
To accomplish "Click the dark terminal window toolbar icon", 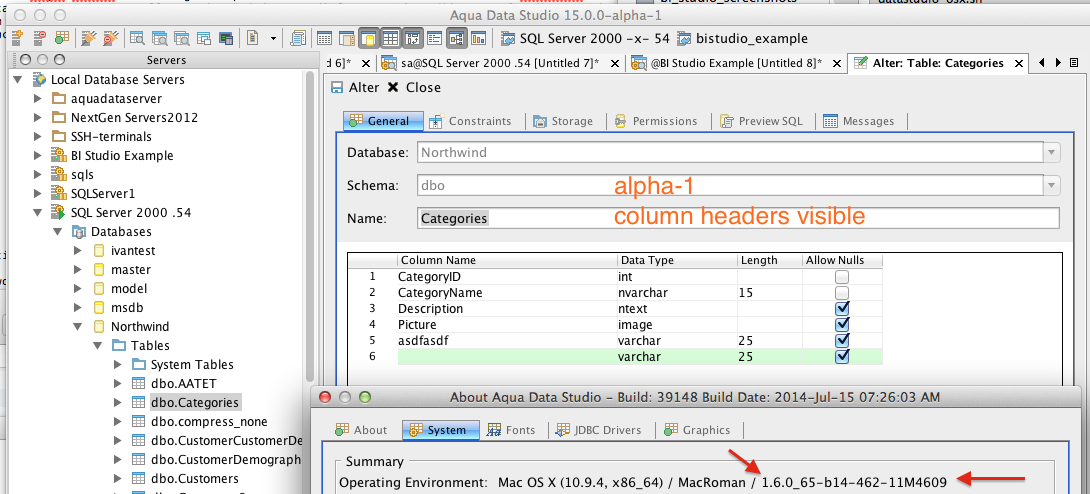I will coord(226,39).
